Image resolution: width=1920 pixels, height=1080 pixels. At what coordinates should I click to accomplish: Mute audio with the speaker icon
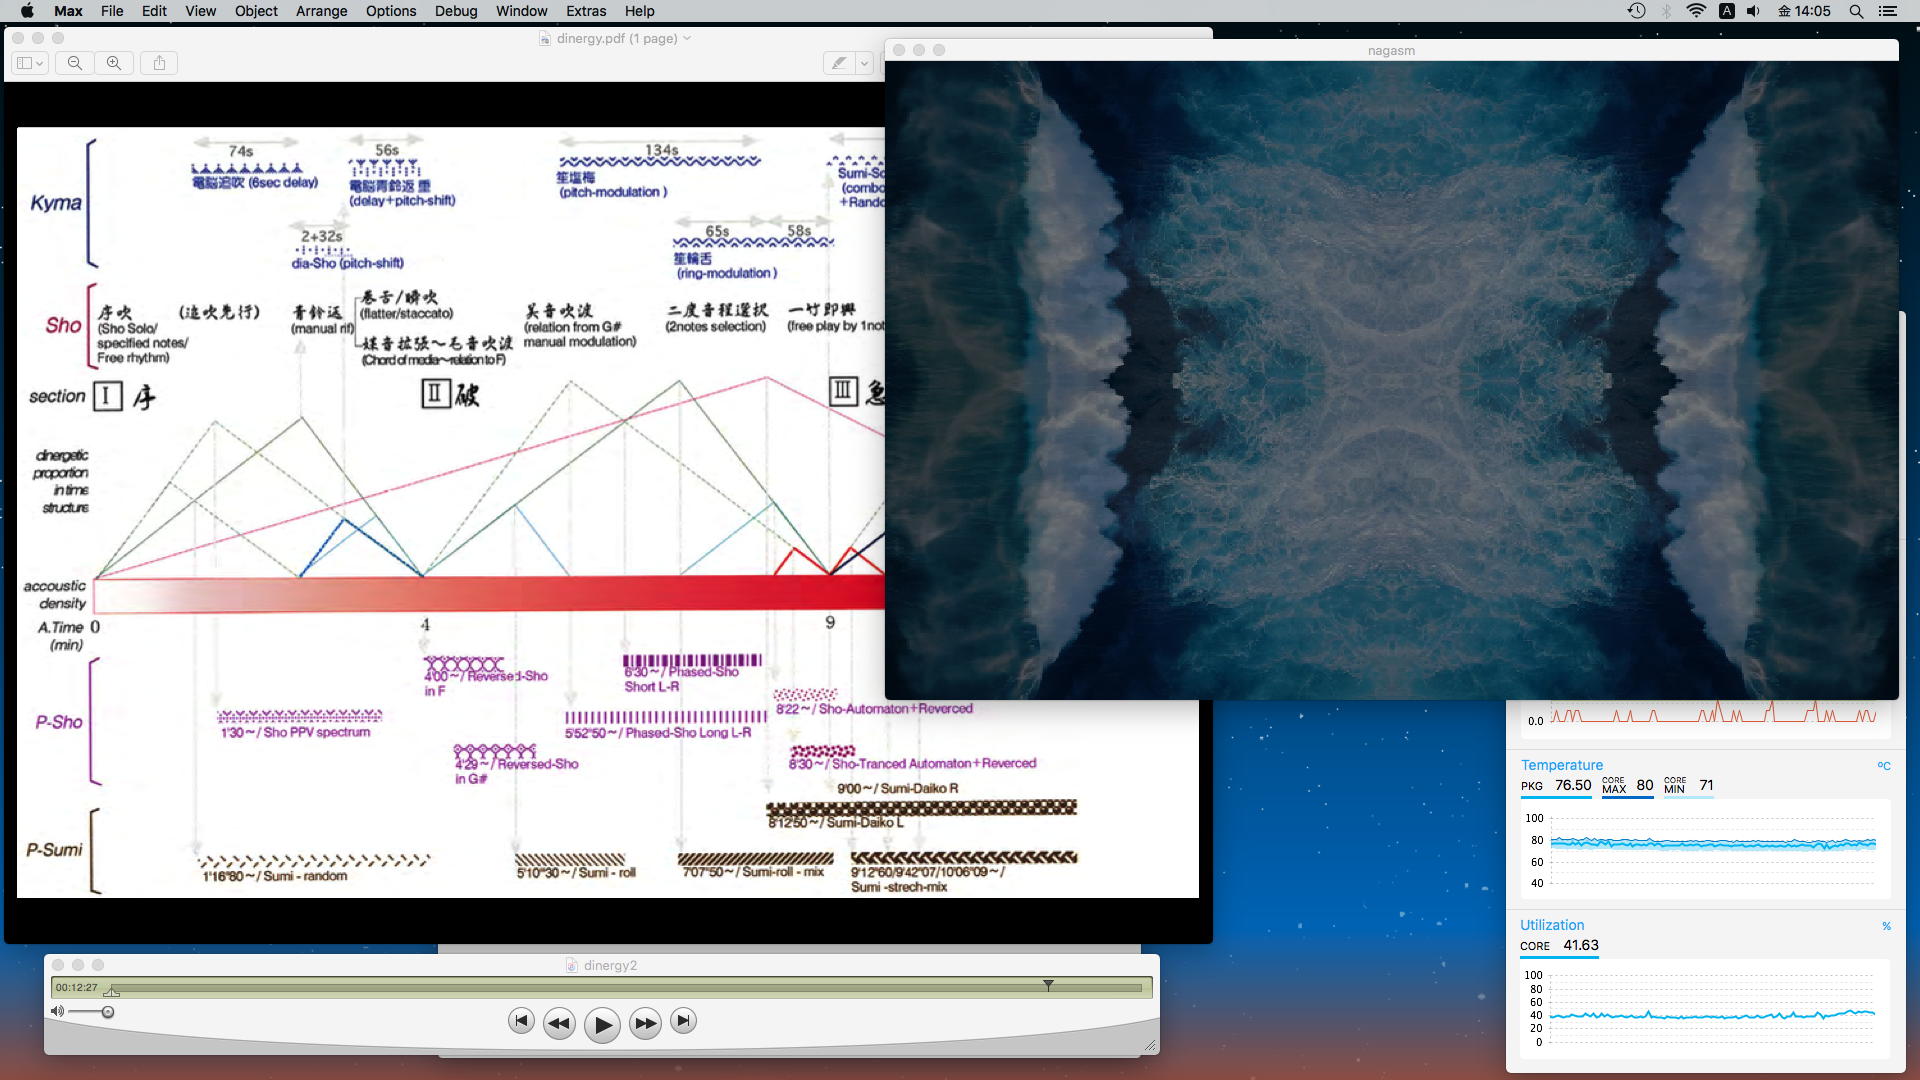point(57,1012)
